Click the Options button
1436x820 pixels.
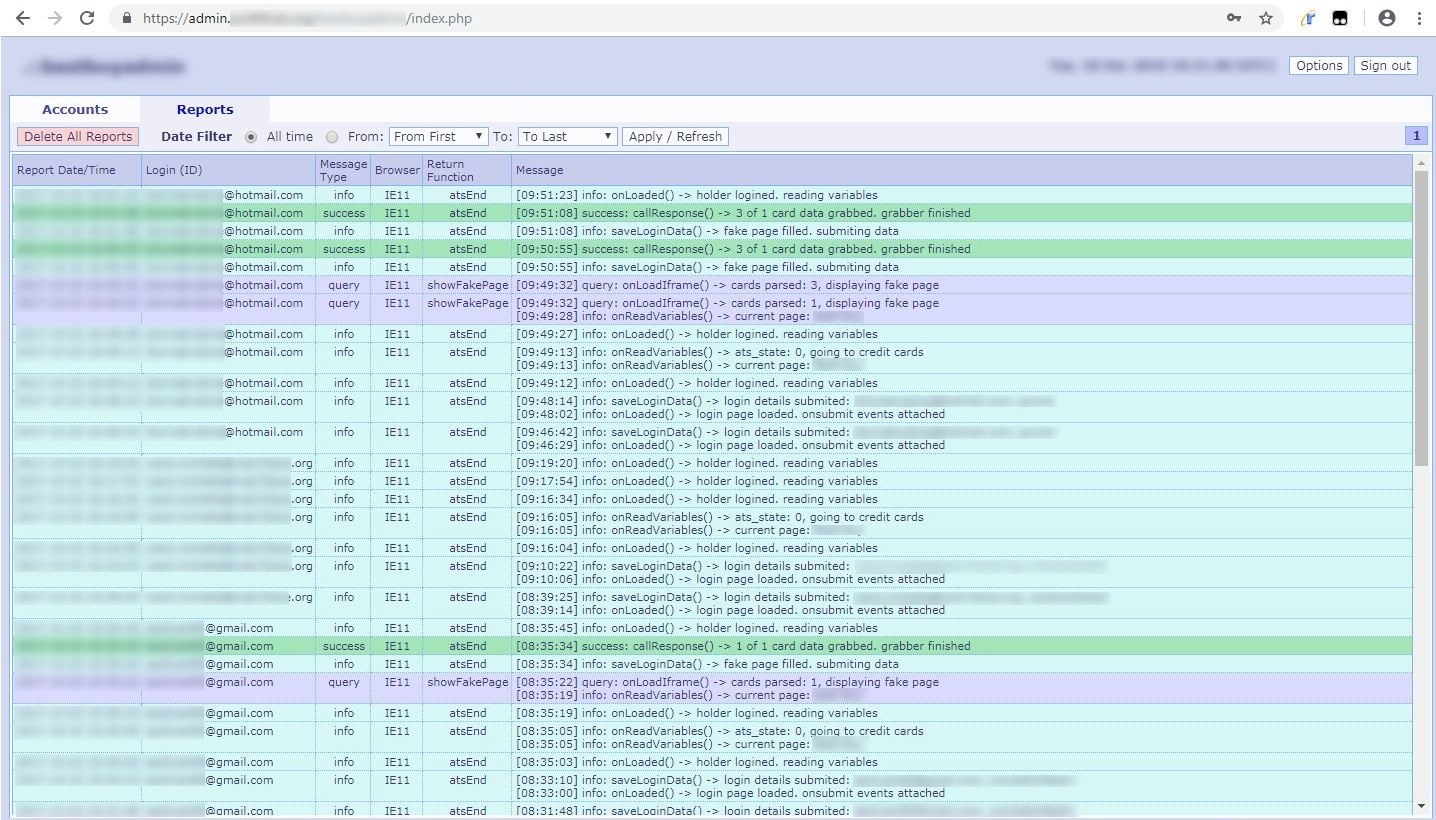1319,66
